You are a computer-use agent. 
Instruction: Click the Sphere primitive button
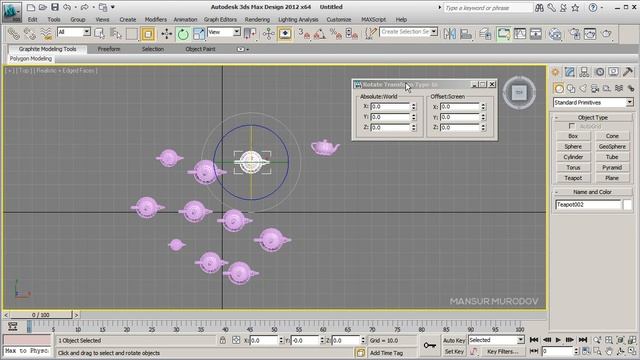(x=573, y=147)
